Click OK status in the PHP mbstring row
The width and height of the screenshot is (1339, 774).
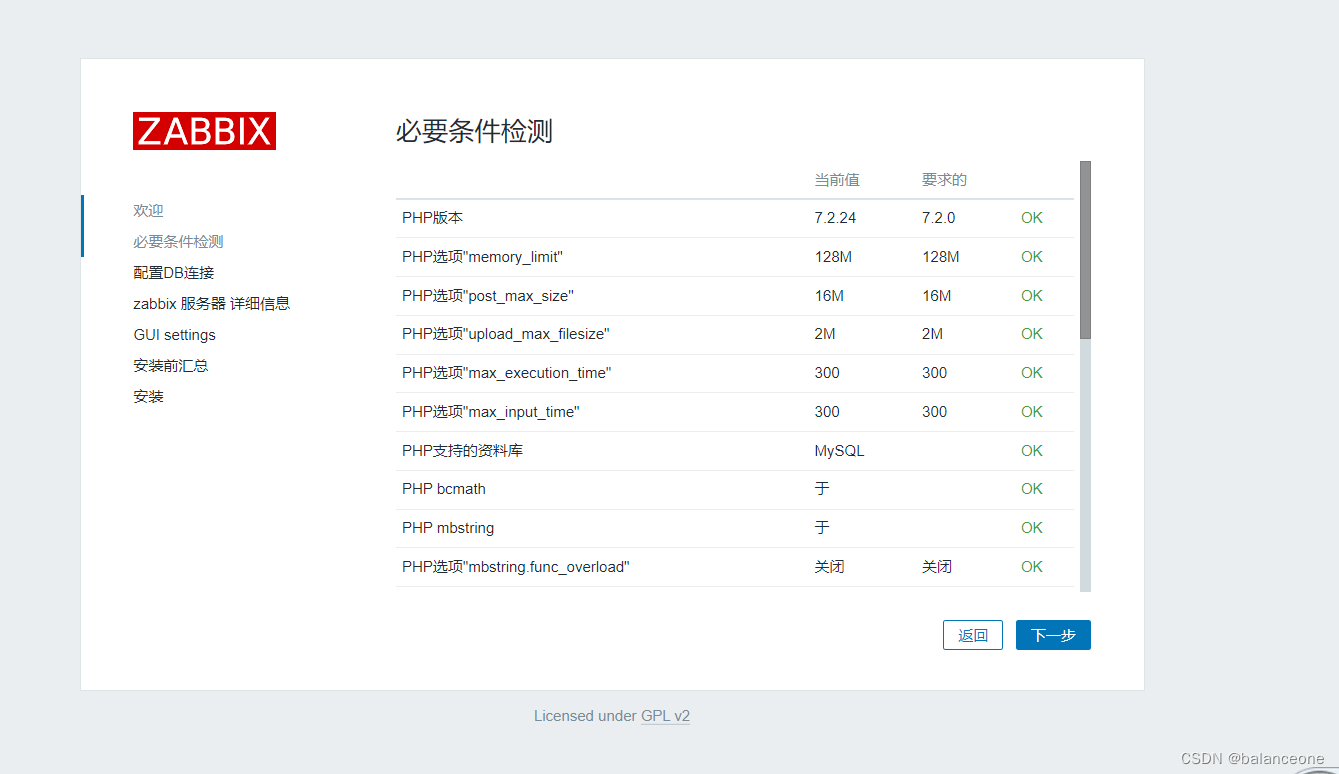click(x=1032, y=528)
